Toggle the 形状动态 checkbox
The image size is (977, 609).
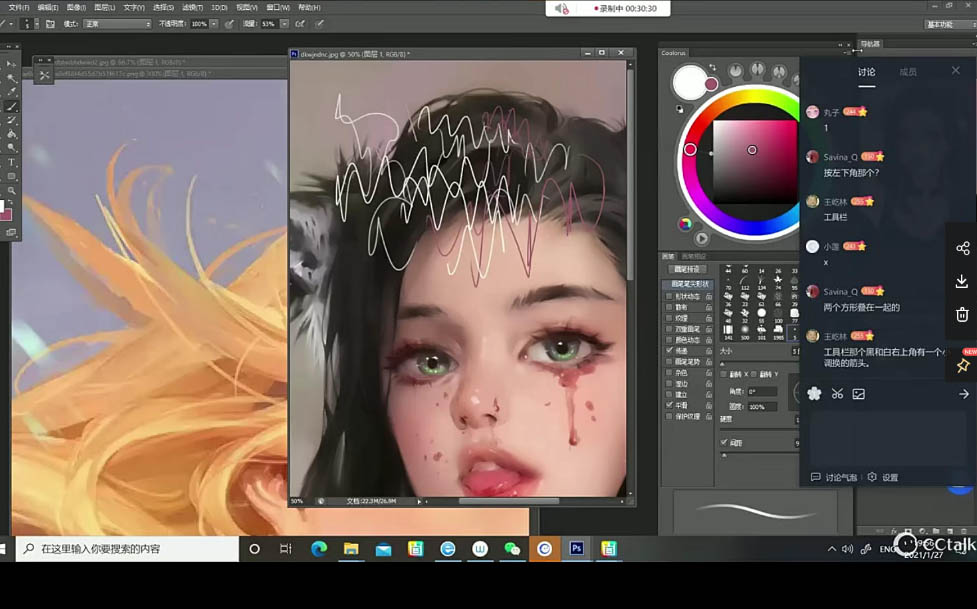(669, 296)
